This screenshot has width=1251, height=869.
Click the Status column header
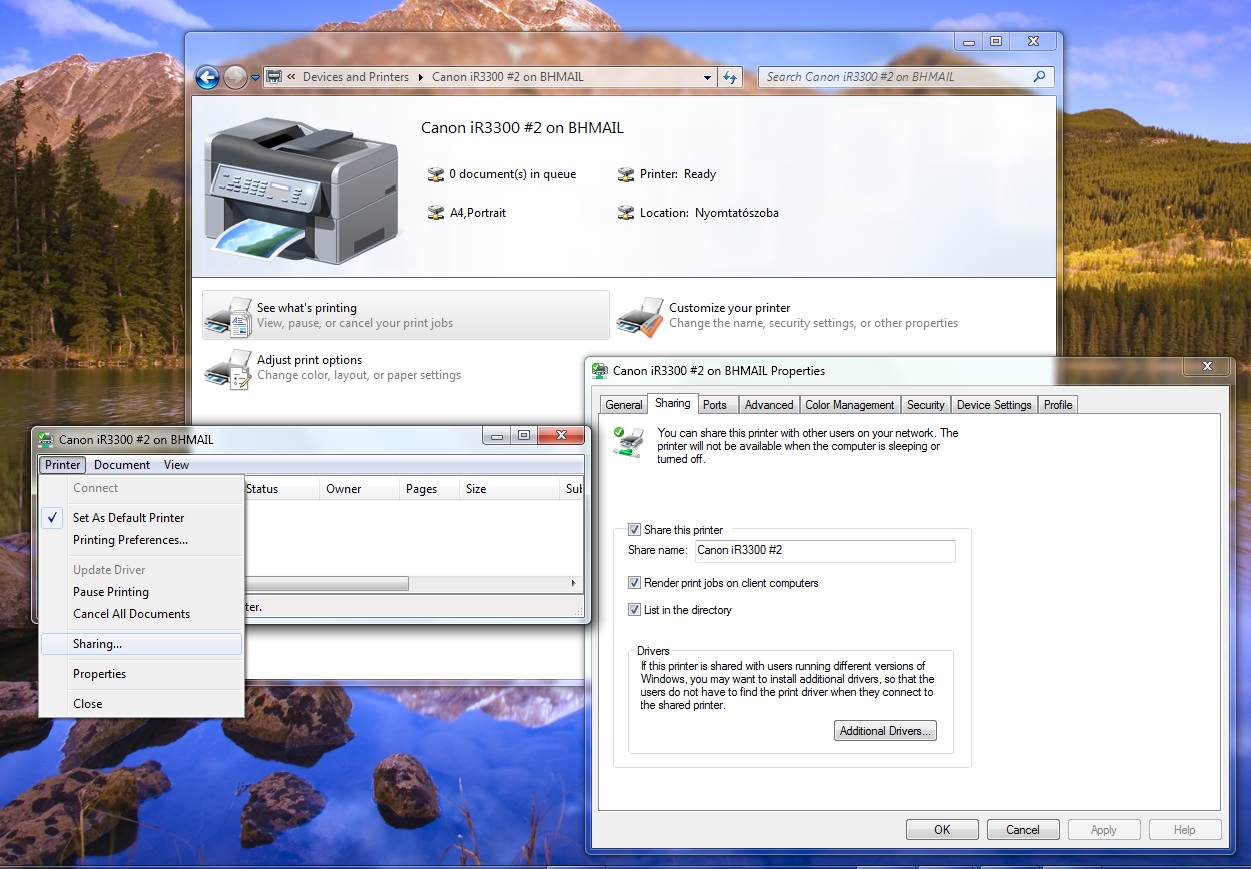pyautogui.click(x=281, y=489)
